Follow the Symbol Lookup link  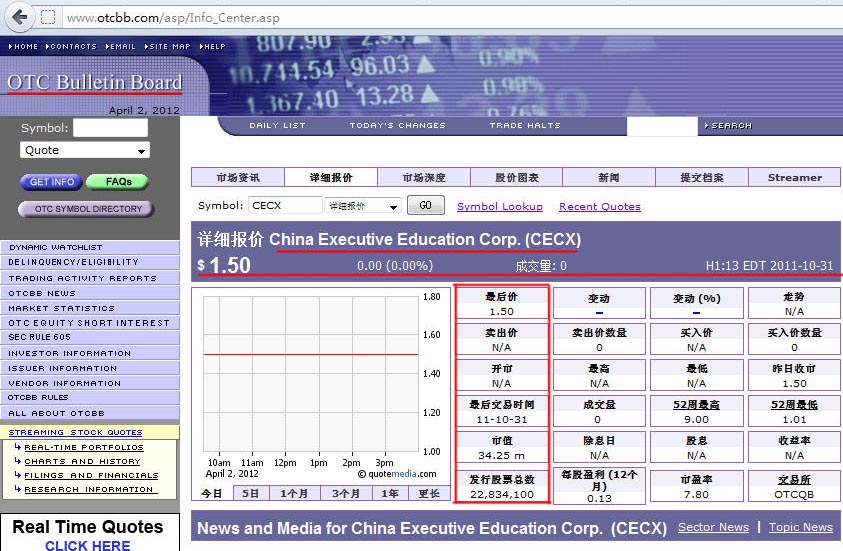pos(499,207)
